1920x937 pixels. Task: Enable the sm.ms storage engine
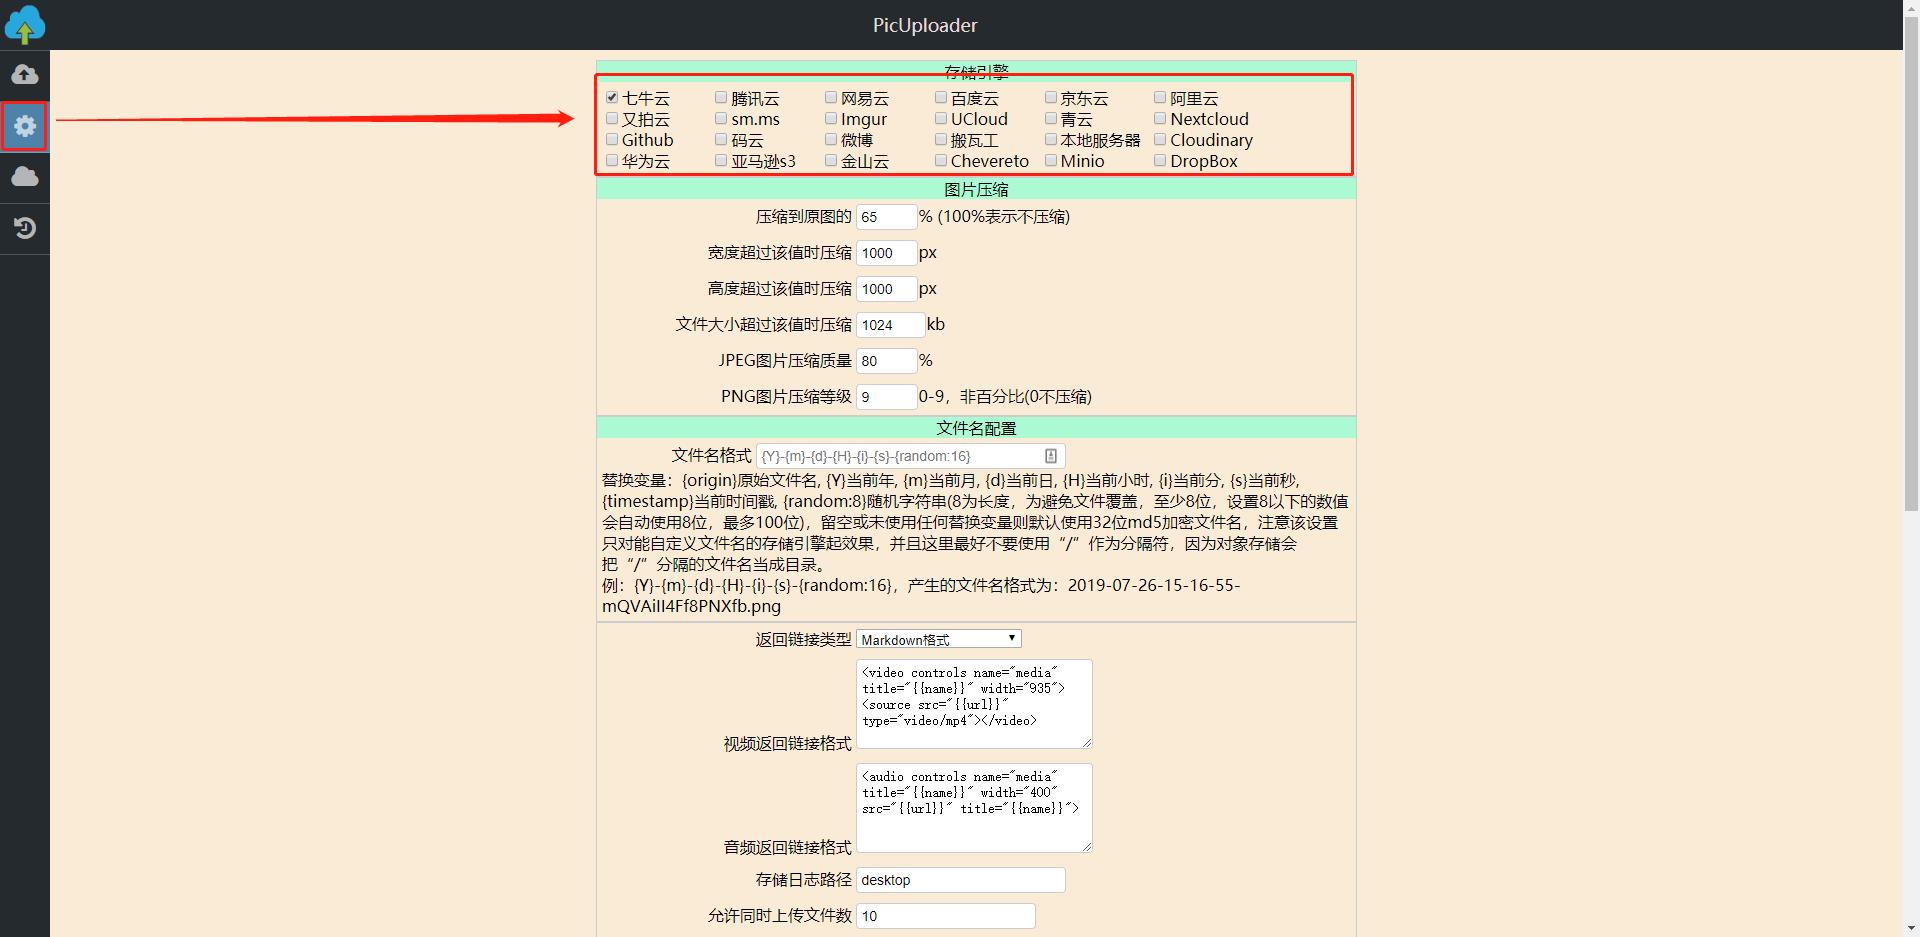(x=721, y=119)
